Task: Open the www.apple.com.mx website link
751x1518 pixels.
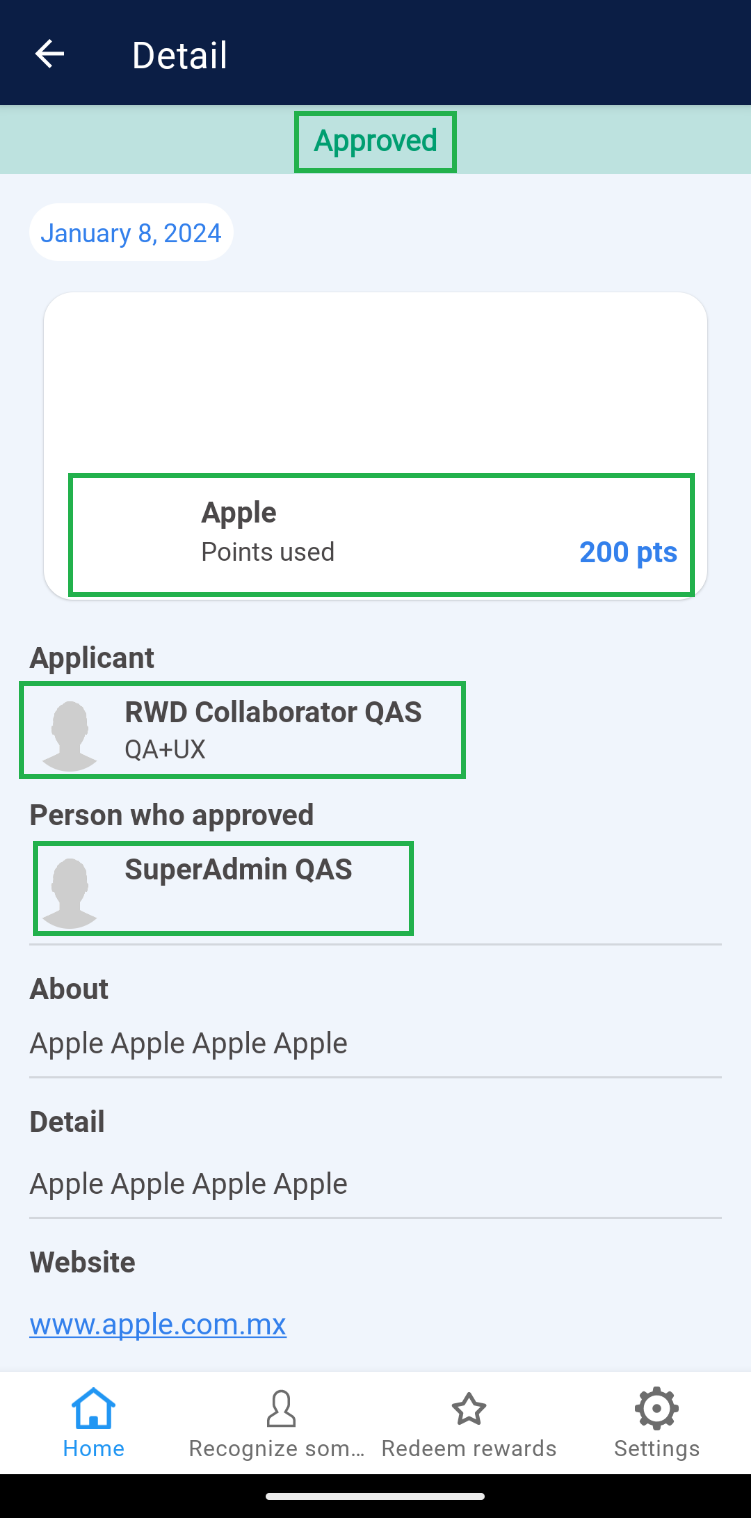Action: 158,1325
